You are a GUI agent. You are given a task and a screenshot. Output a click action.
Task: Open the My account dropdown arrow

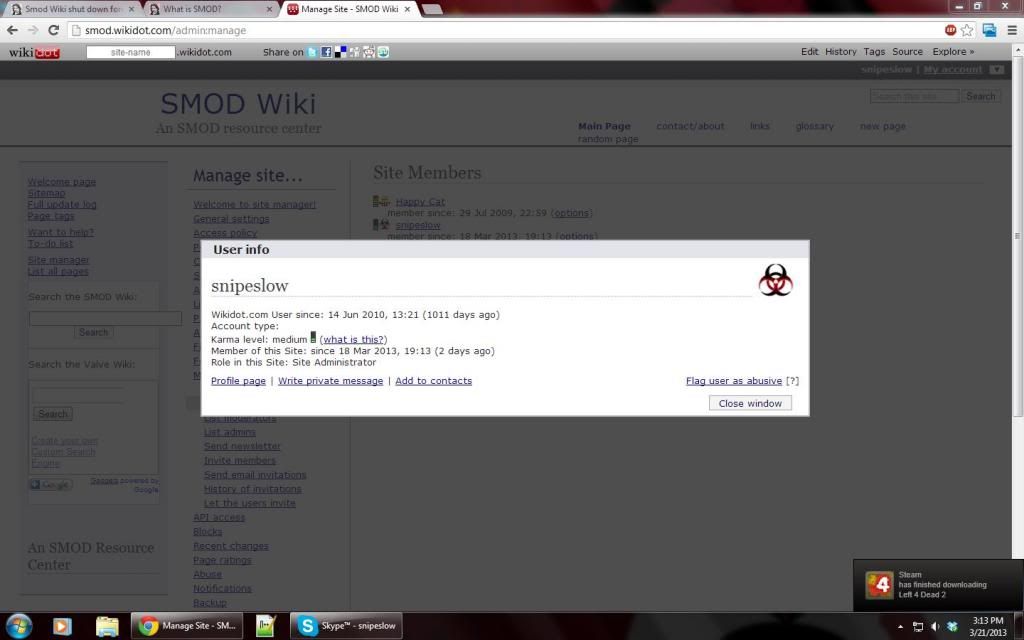click(x=997, y=70)
